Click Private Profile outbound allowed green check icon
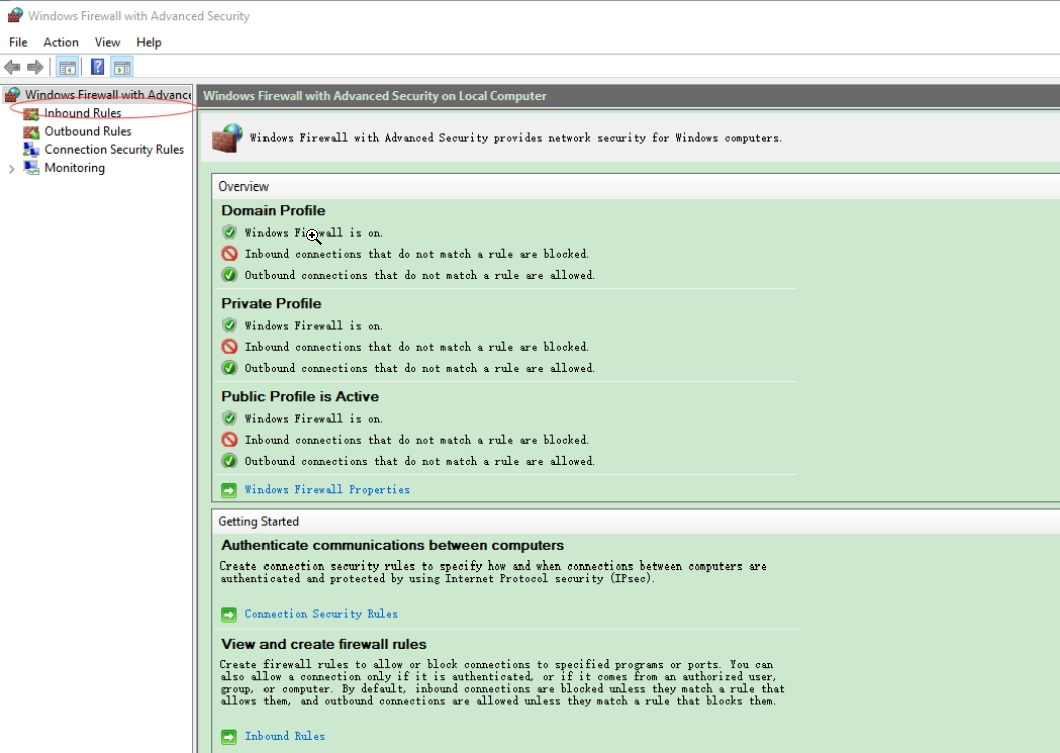This screenshot has width=1060, height=753. [x=229, y=368]
